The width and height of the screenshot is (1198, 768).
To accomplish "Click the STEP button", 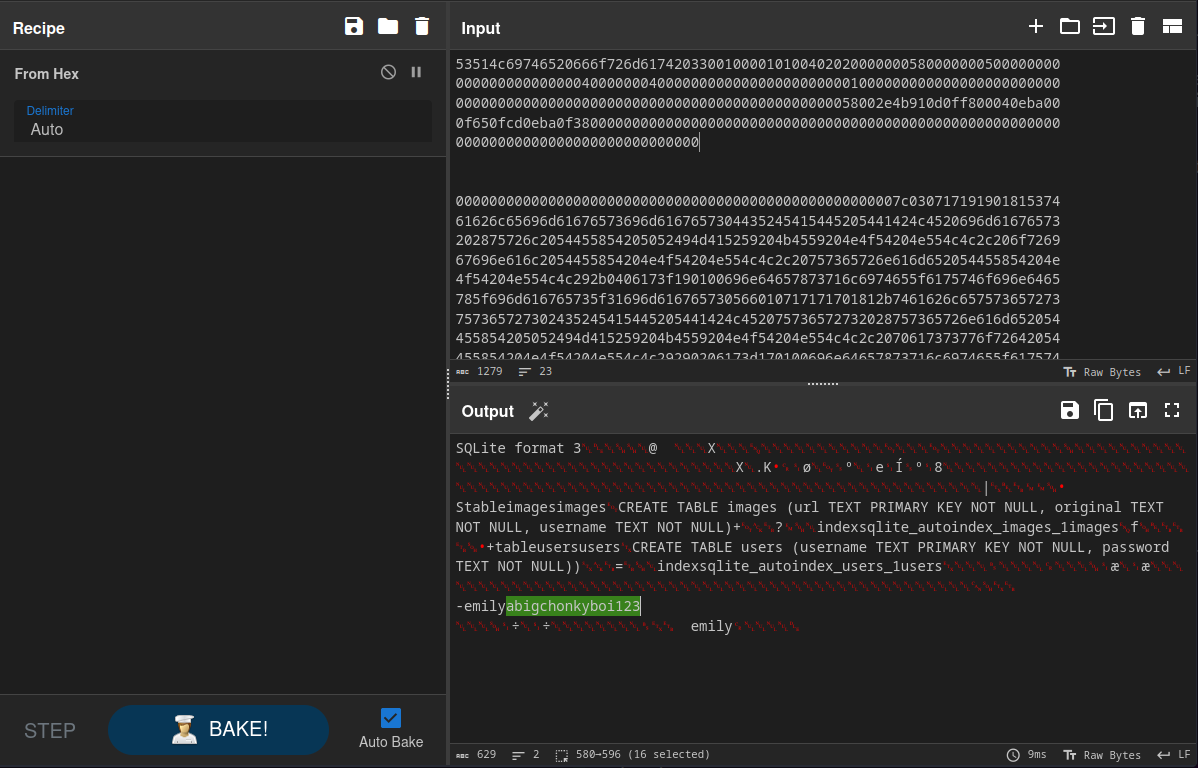I will pyautogui.click(x=50, y=731).
